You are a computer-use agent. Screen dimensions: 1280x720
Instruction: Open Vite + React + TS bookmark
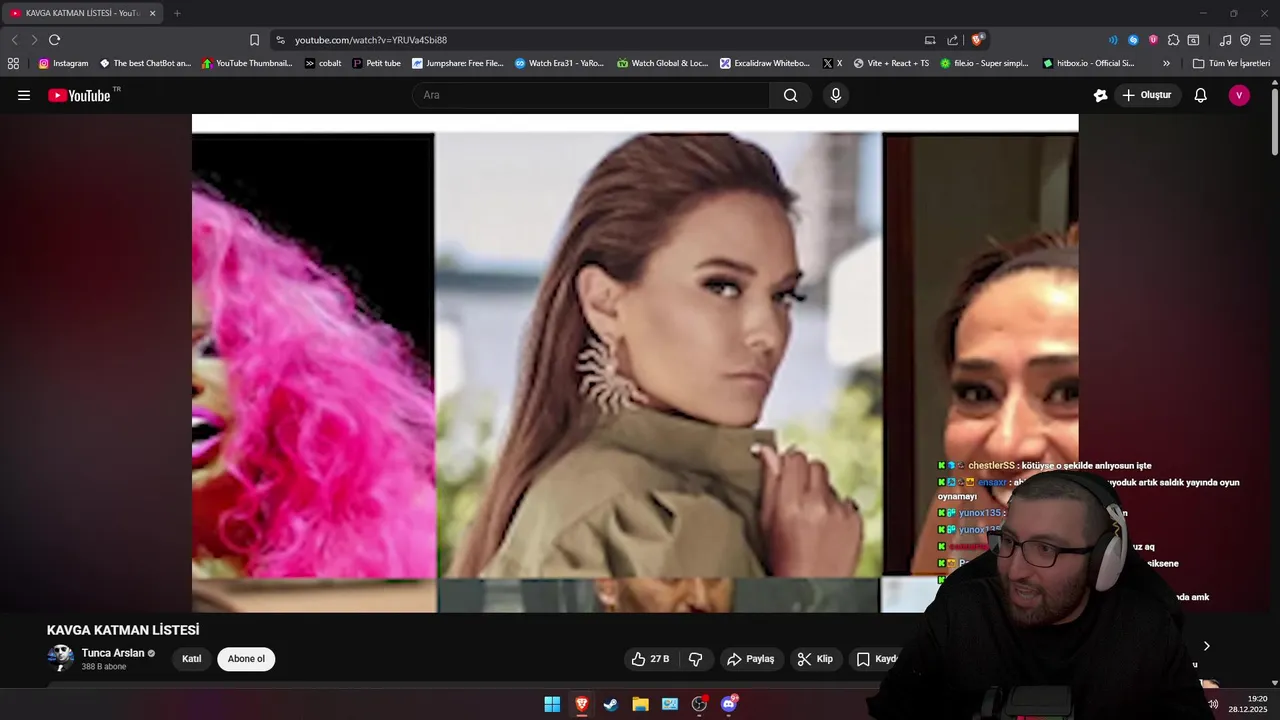tap(891, 63)
